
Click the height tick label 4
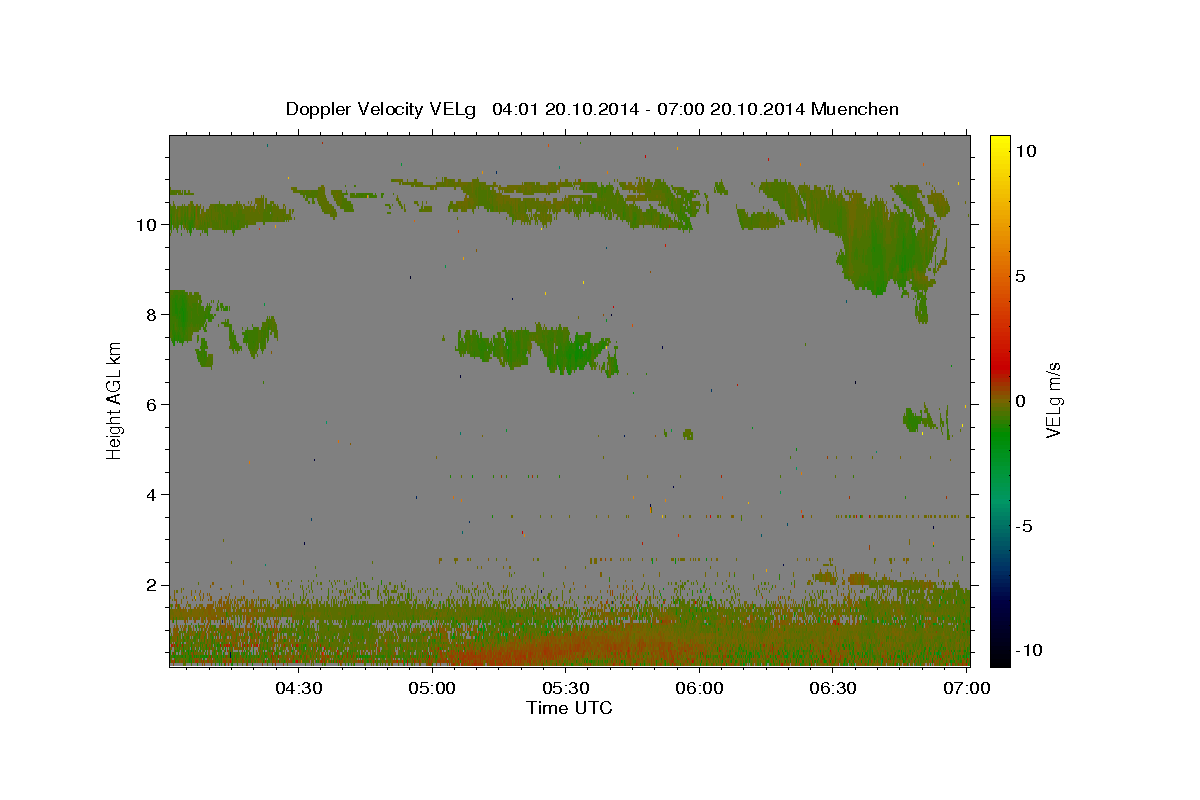click(x=154, y=495)
